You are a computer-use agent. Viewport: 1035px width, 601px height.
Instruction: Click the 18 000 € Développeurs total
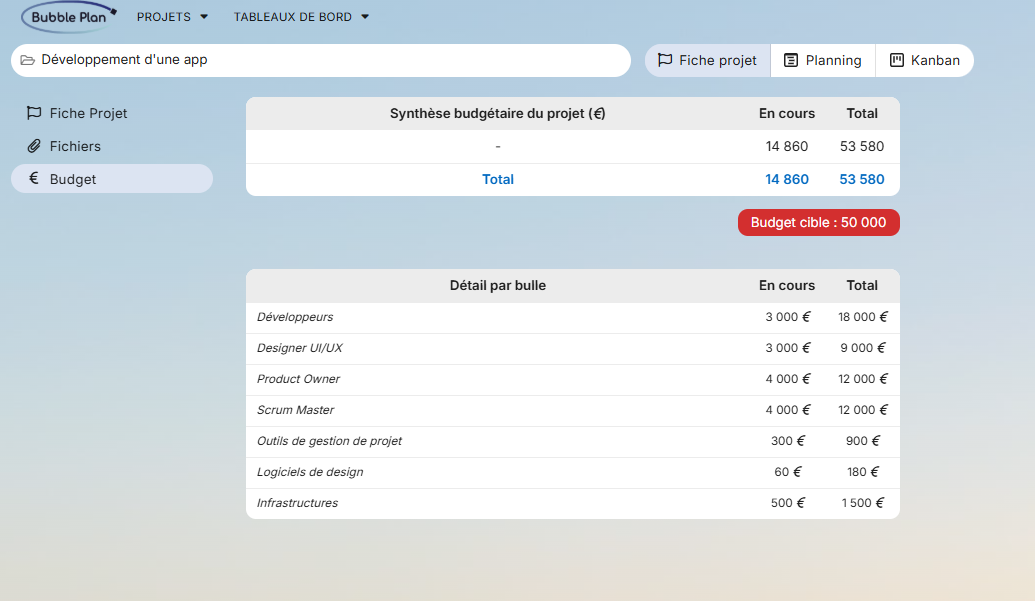[x=863, y=317]
